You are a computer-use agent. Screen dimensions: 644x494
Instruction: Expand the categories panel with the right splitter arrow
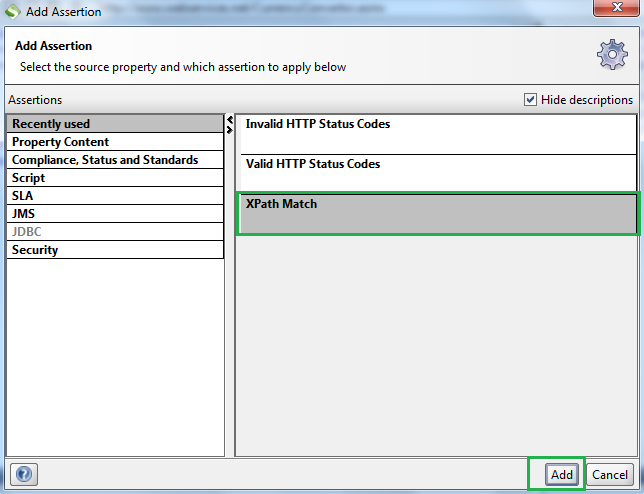point(230,129)
